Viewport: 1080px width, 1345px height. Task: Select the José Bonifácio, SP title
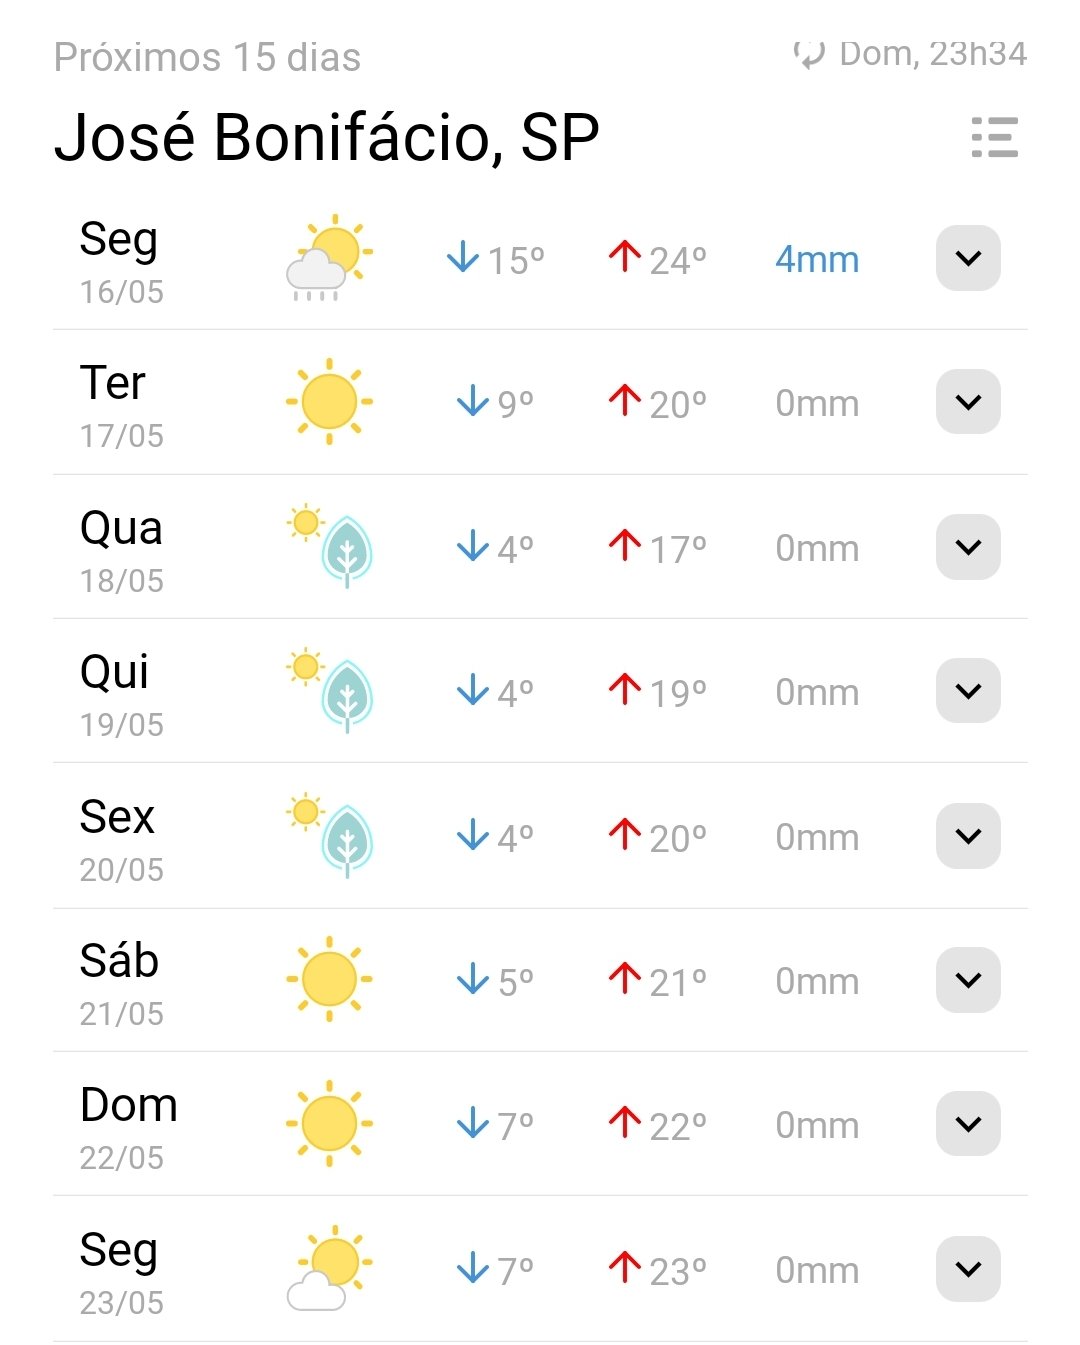(x=327, y=137)
